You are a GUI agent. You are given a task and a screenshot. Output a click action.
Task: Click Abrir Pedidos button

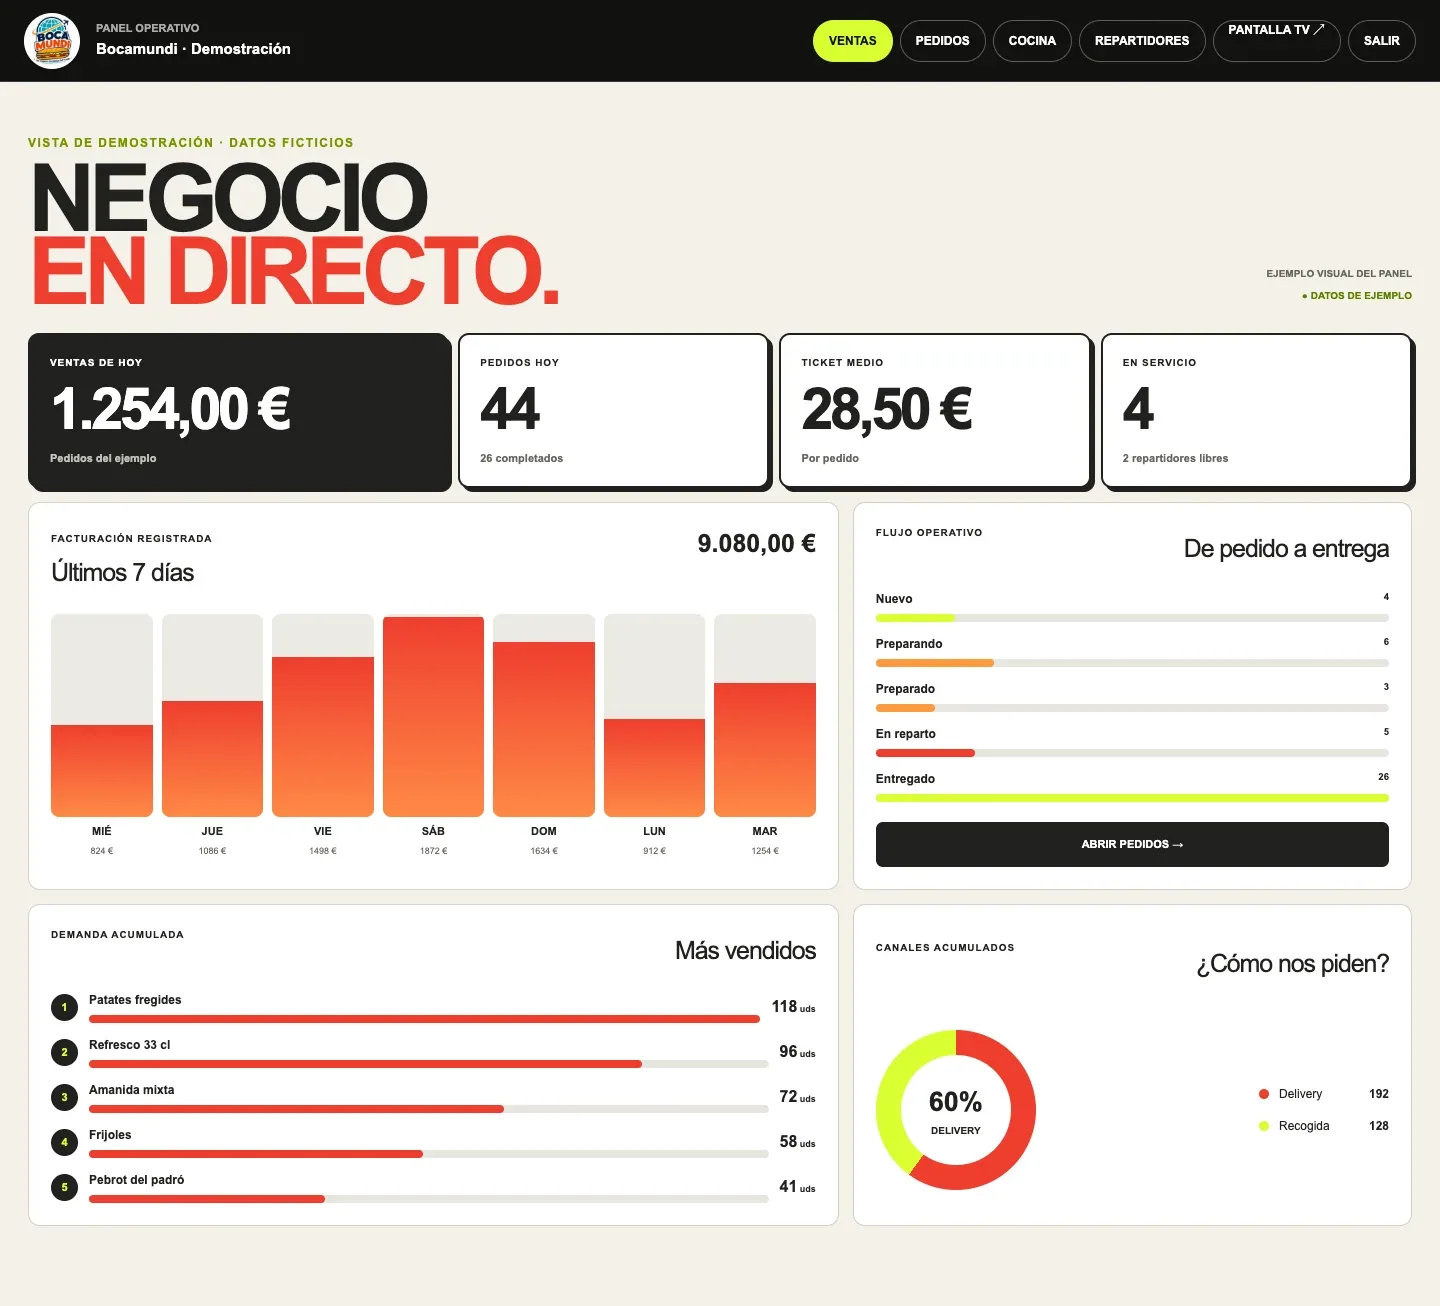1132,844
